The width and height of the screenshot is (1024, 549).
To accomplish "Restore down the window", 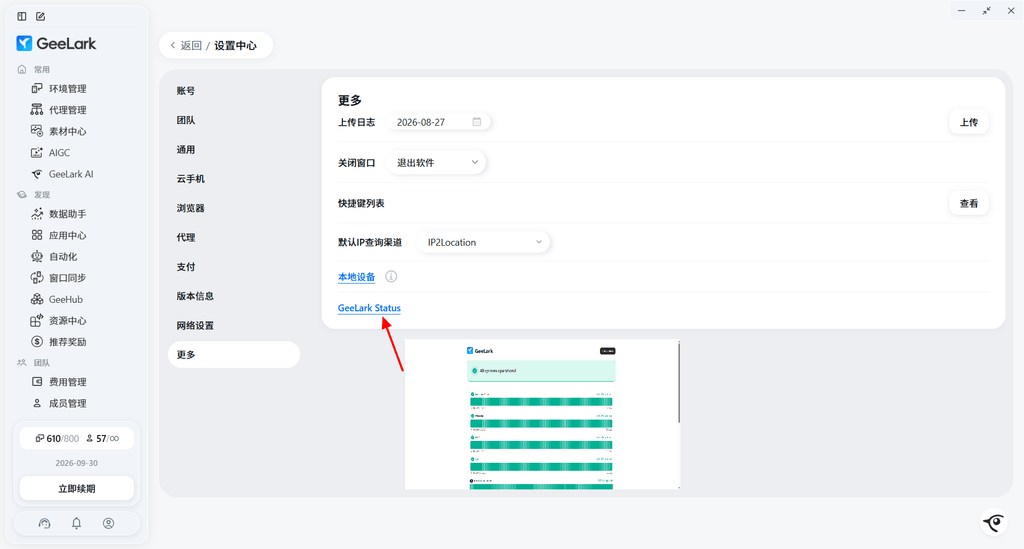I will click(x=986, y=10).
